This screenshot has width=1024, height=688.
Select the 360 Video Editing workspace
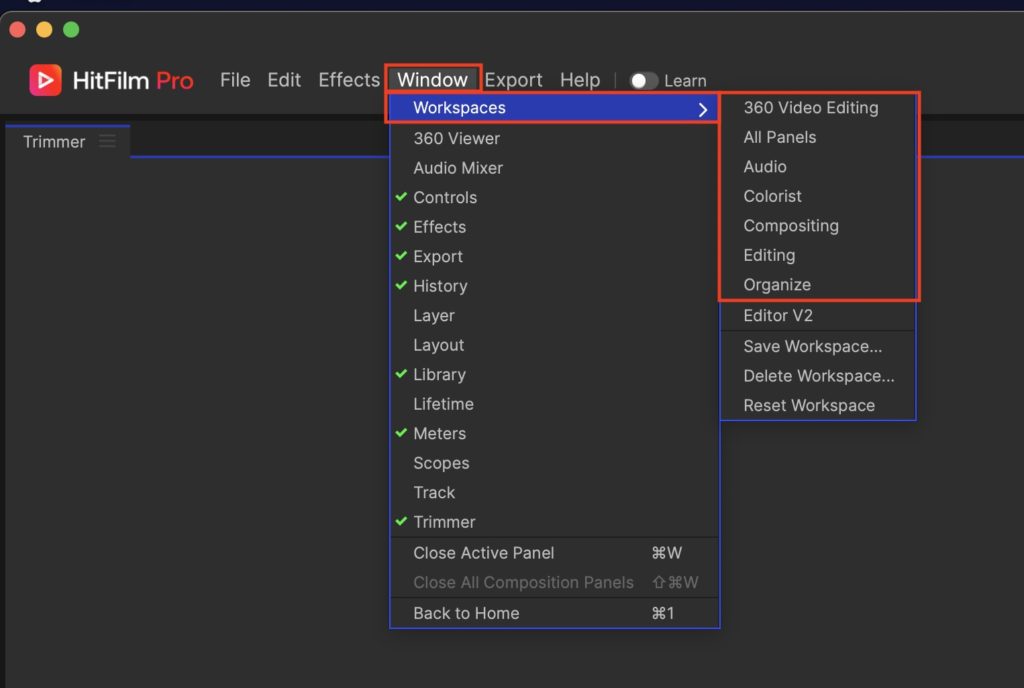pos(818,108)
